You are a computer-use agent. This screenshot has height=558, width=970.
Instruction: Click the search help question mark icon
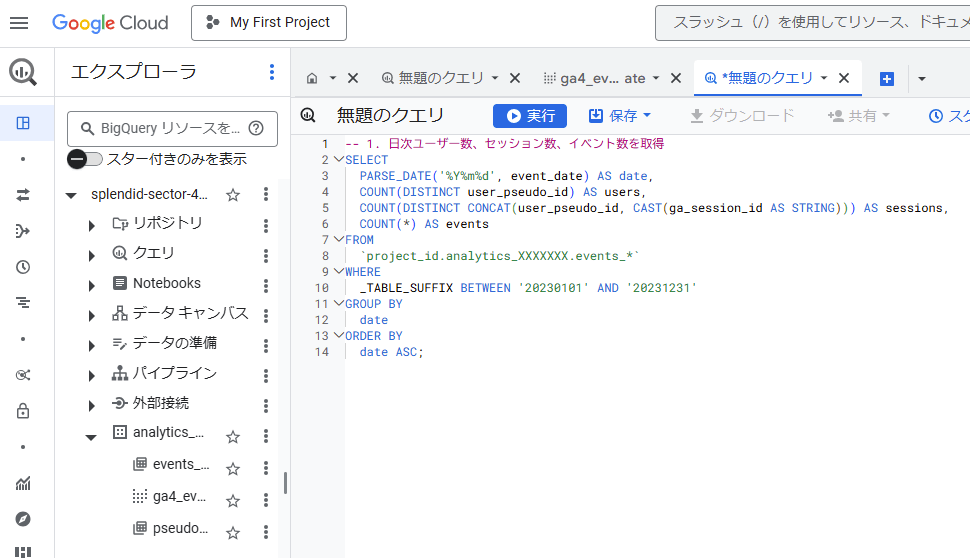point(256,128)
